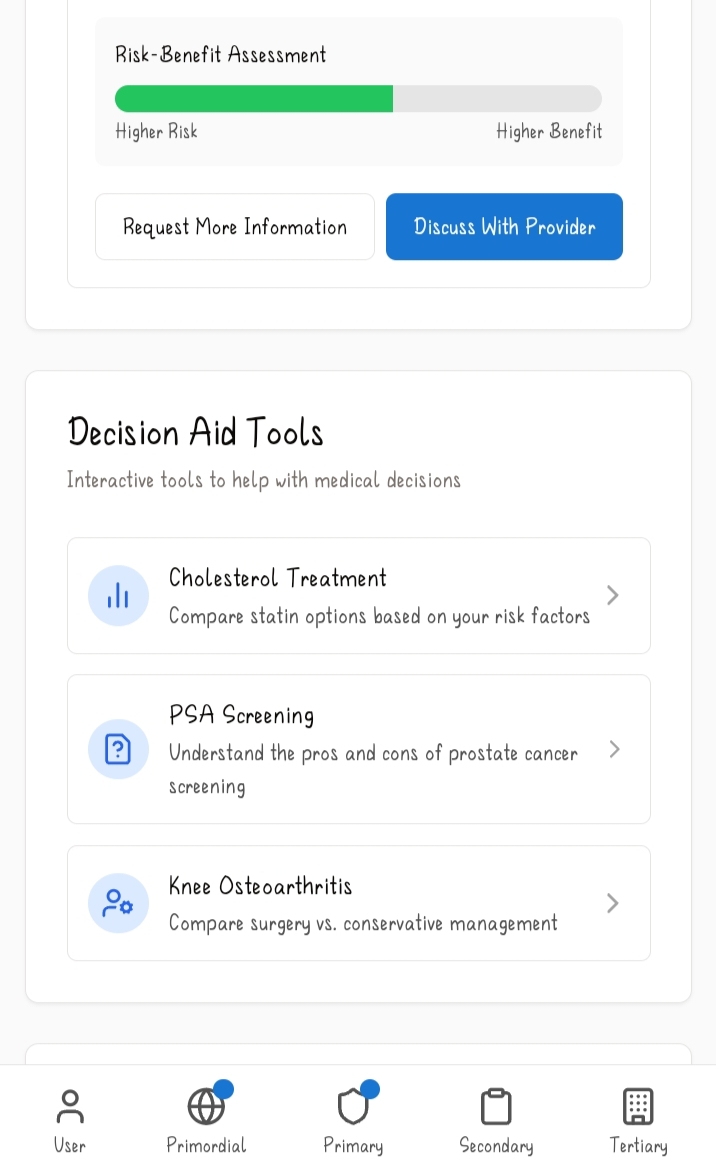Viewport: 716px width, 1164px height.
Task: Tap the Primordial globe icon
Action: pos(206,1107)
